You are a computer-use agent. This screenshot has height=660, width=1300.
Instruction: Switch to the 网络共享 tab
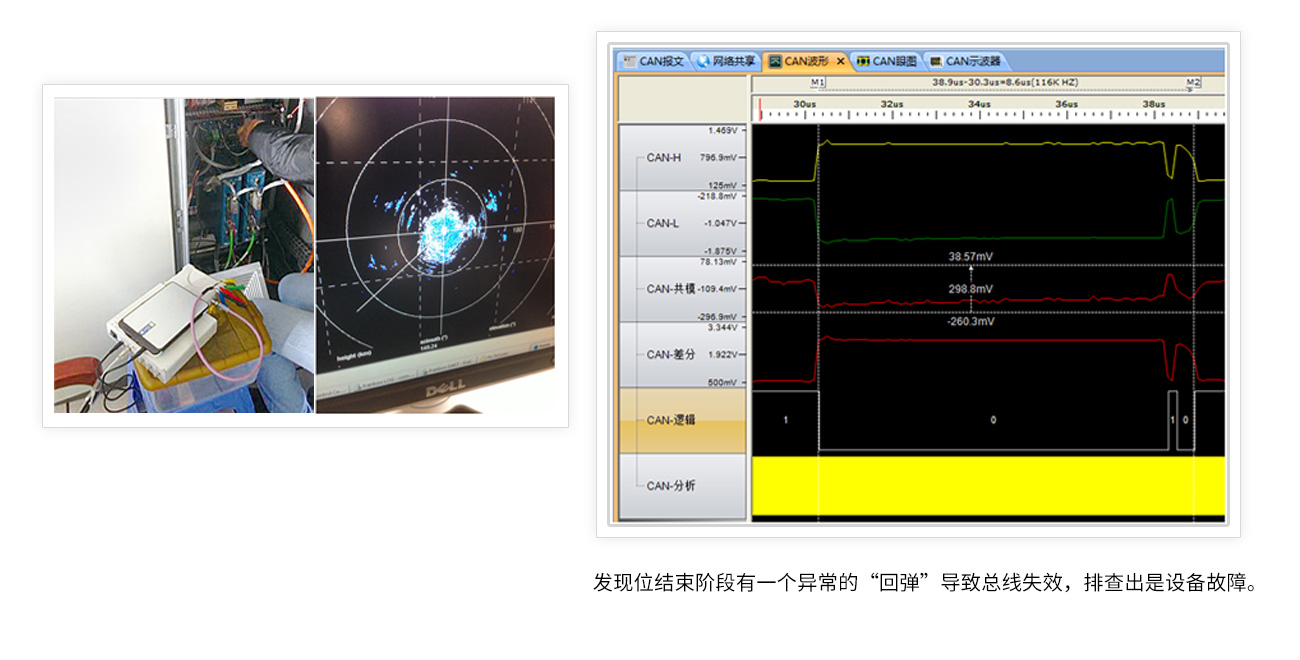pos(733,61)
